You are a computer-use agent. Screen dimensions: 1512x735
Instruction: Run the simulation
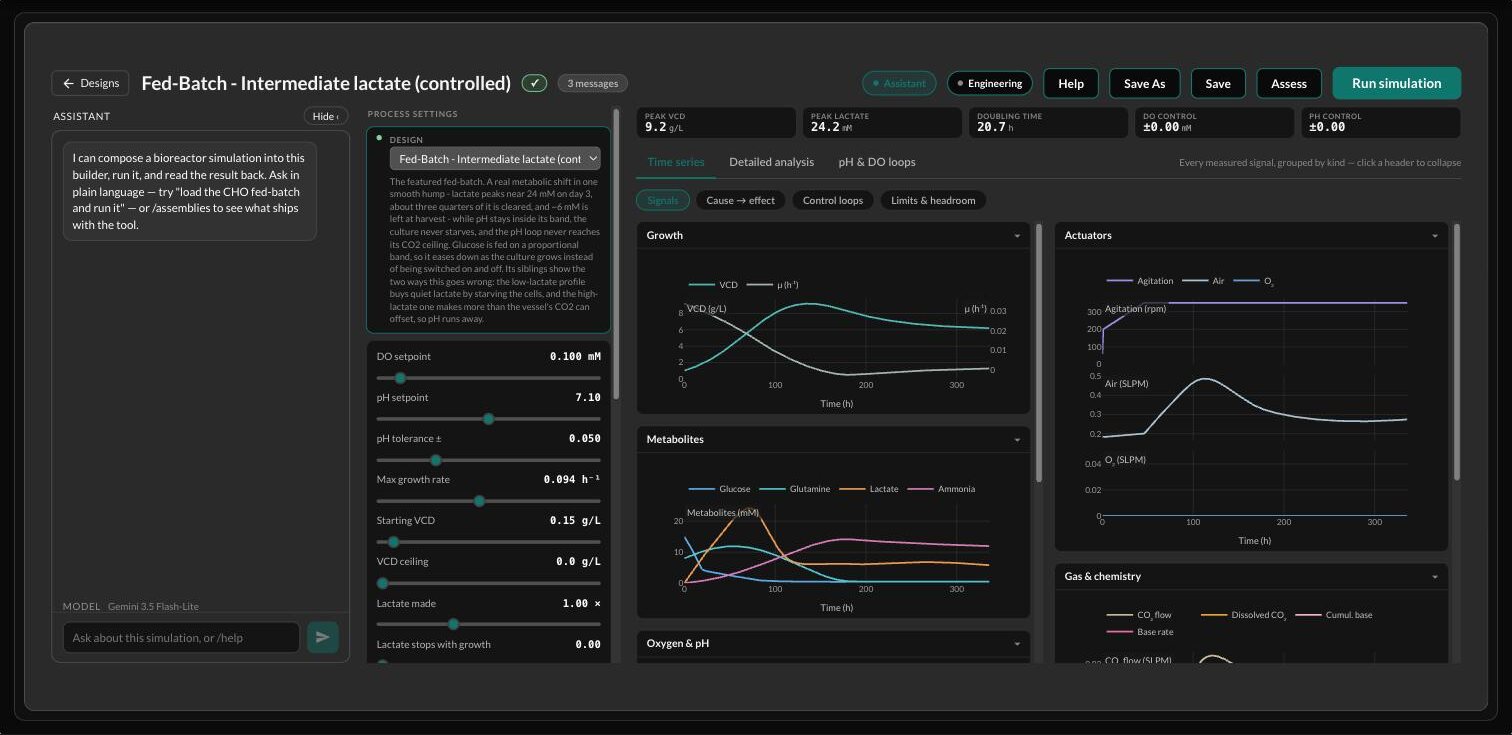point(1396,83)
